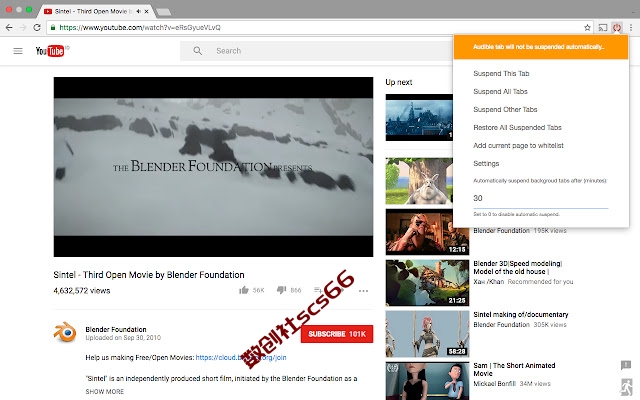Mute tab via speaker icon on tab
This screenshot has width=640, height=400.
(x=139, y=11)
